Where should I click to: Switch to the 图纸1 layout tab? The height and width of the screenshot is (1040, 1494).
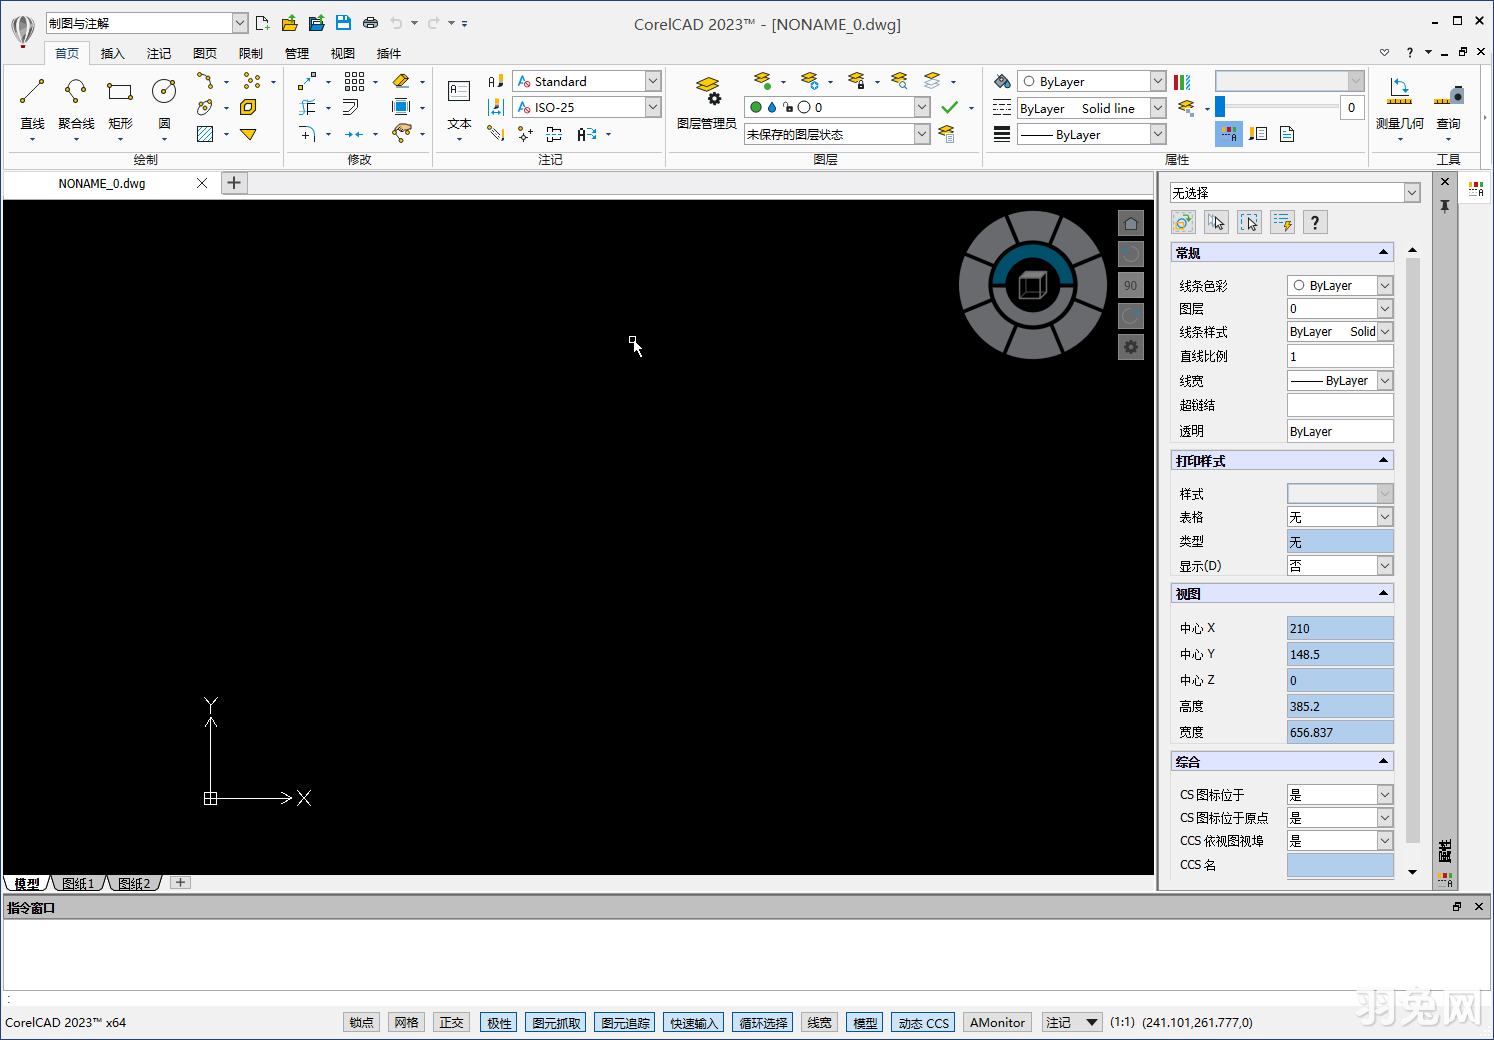click(x=77, y=883)
